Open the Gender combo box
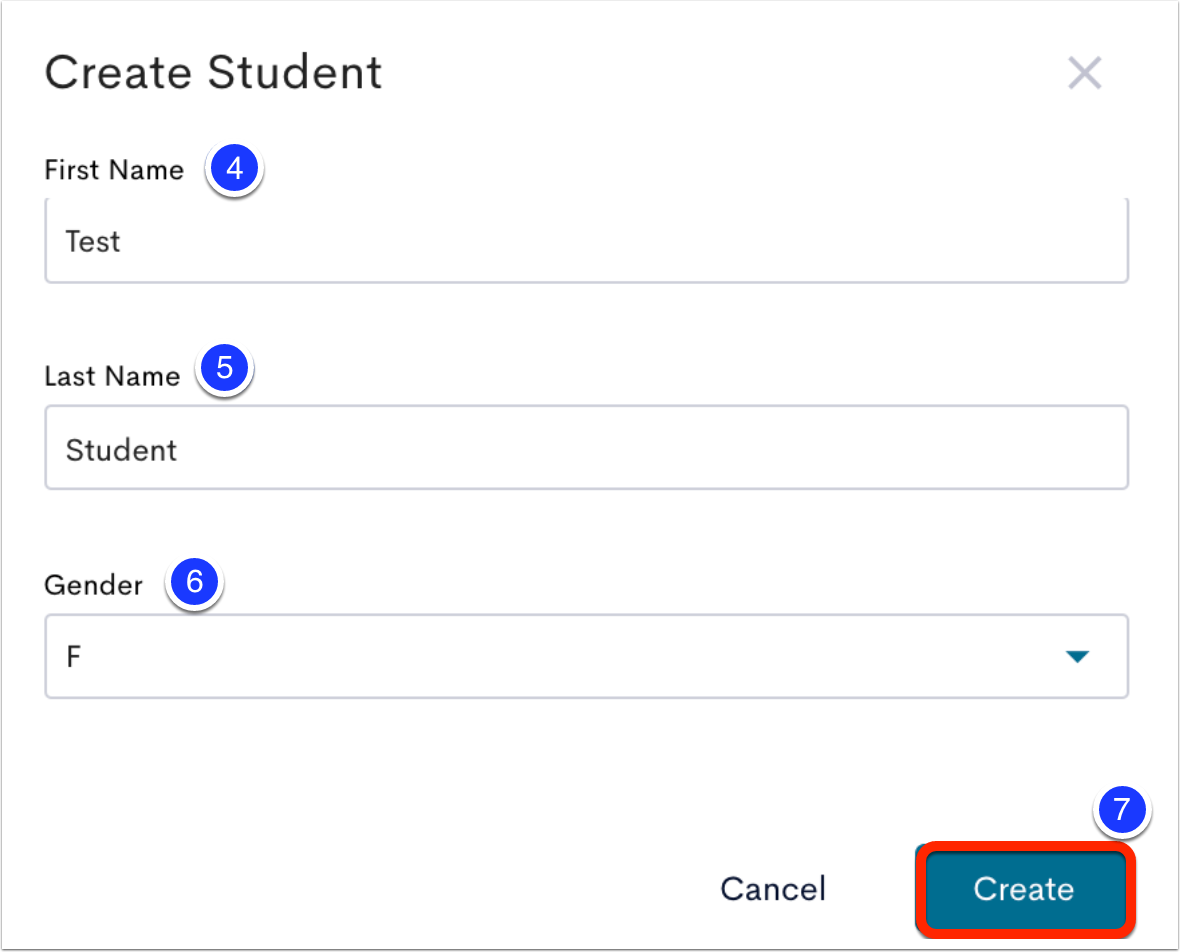This screenshot has width=1180, height=952. (586, 656)
